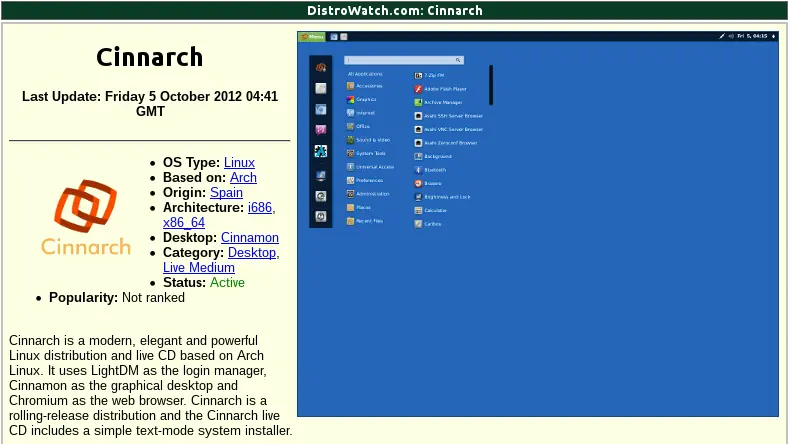The image size is (788, 444).
Task: Open the Background settings icon
Action: click(418, 156)
